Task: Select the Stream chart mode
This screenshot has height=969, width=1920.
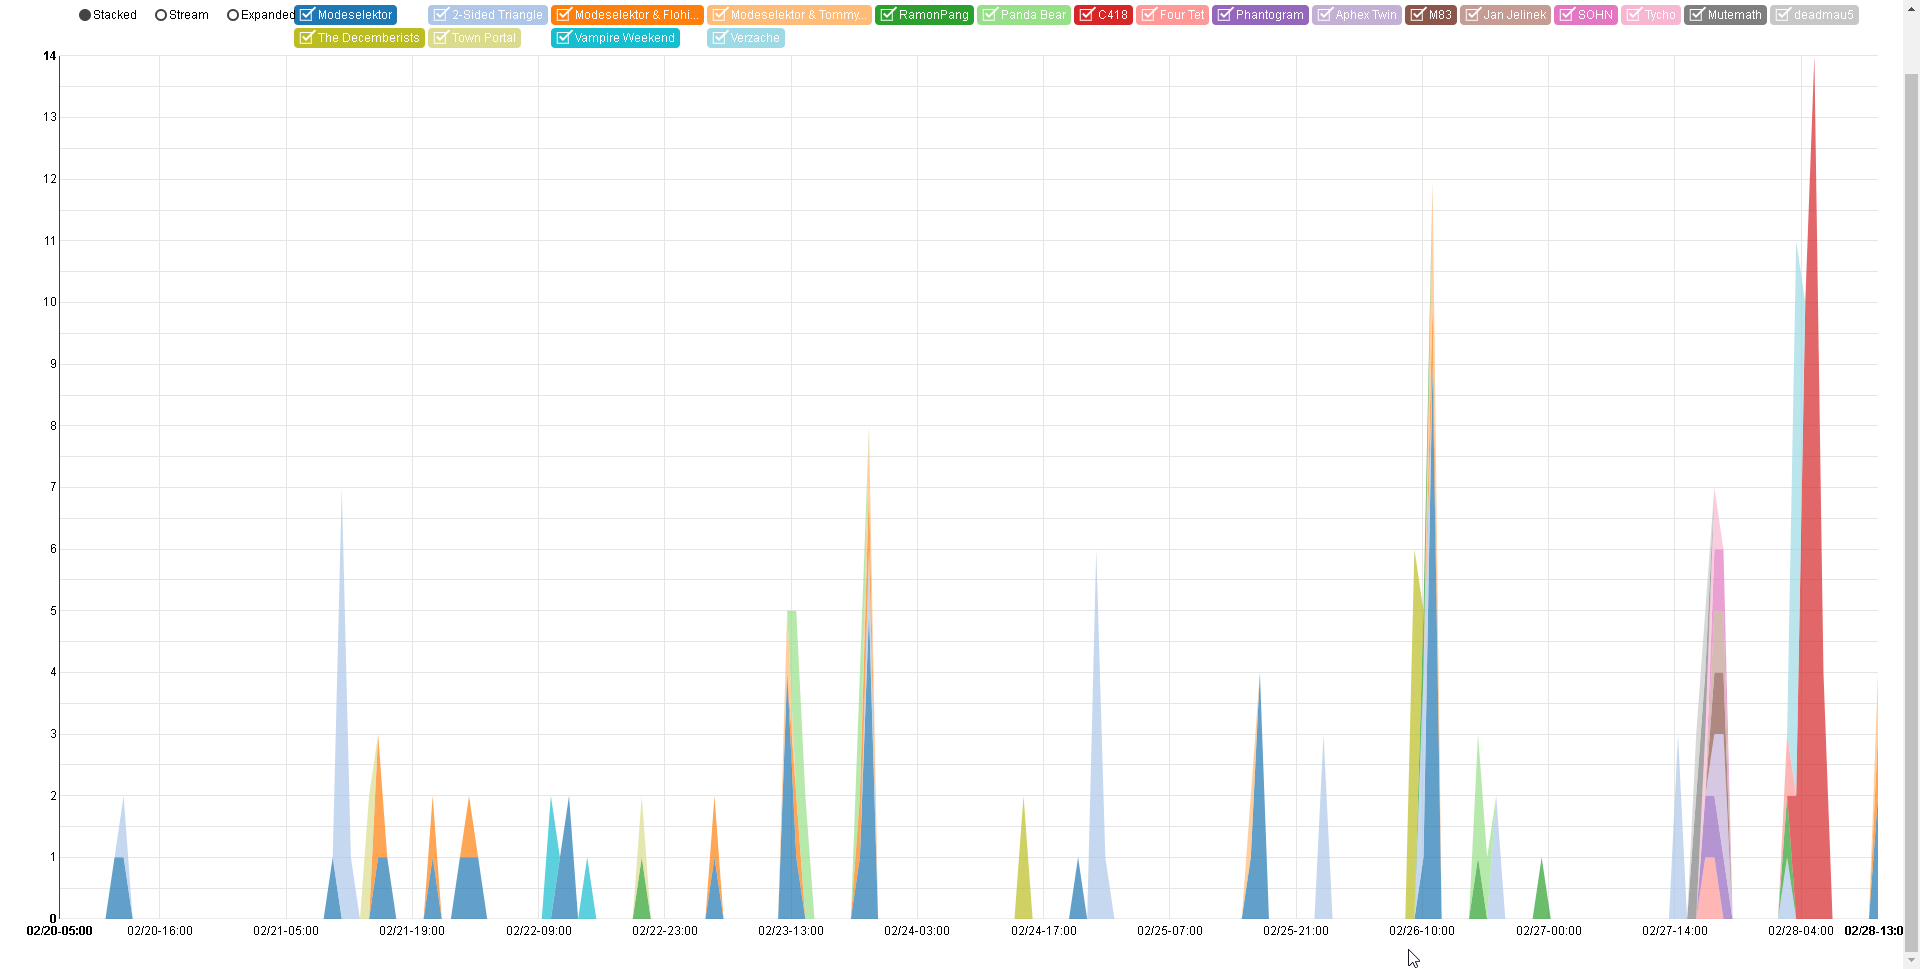Action: [181, 15]
